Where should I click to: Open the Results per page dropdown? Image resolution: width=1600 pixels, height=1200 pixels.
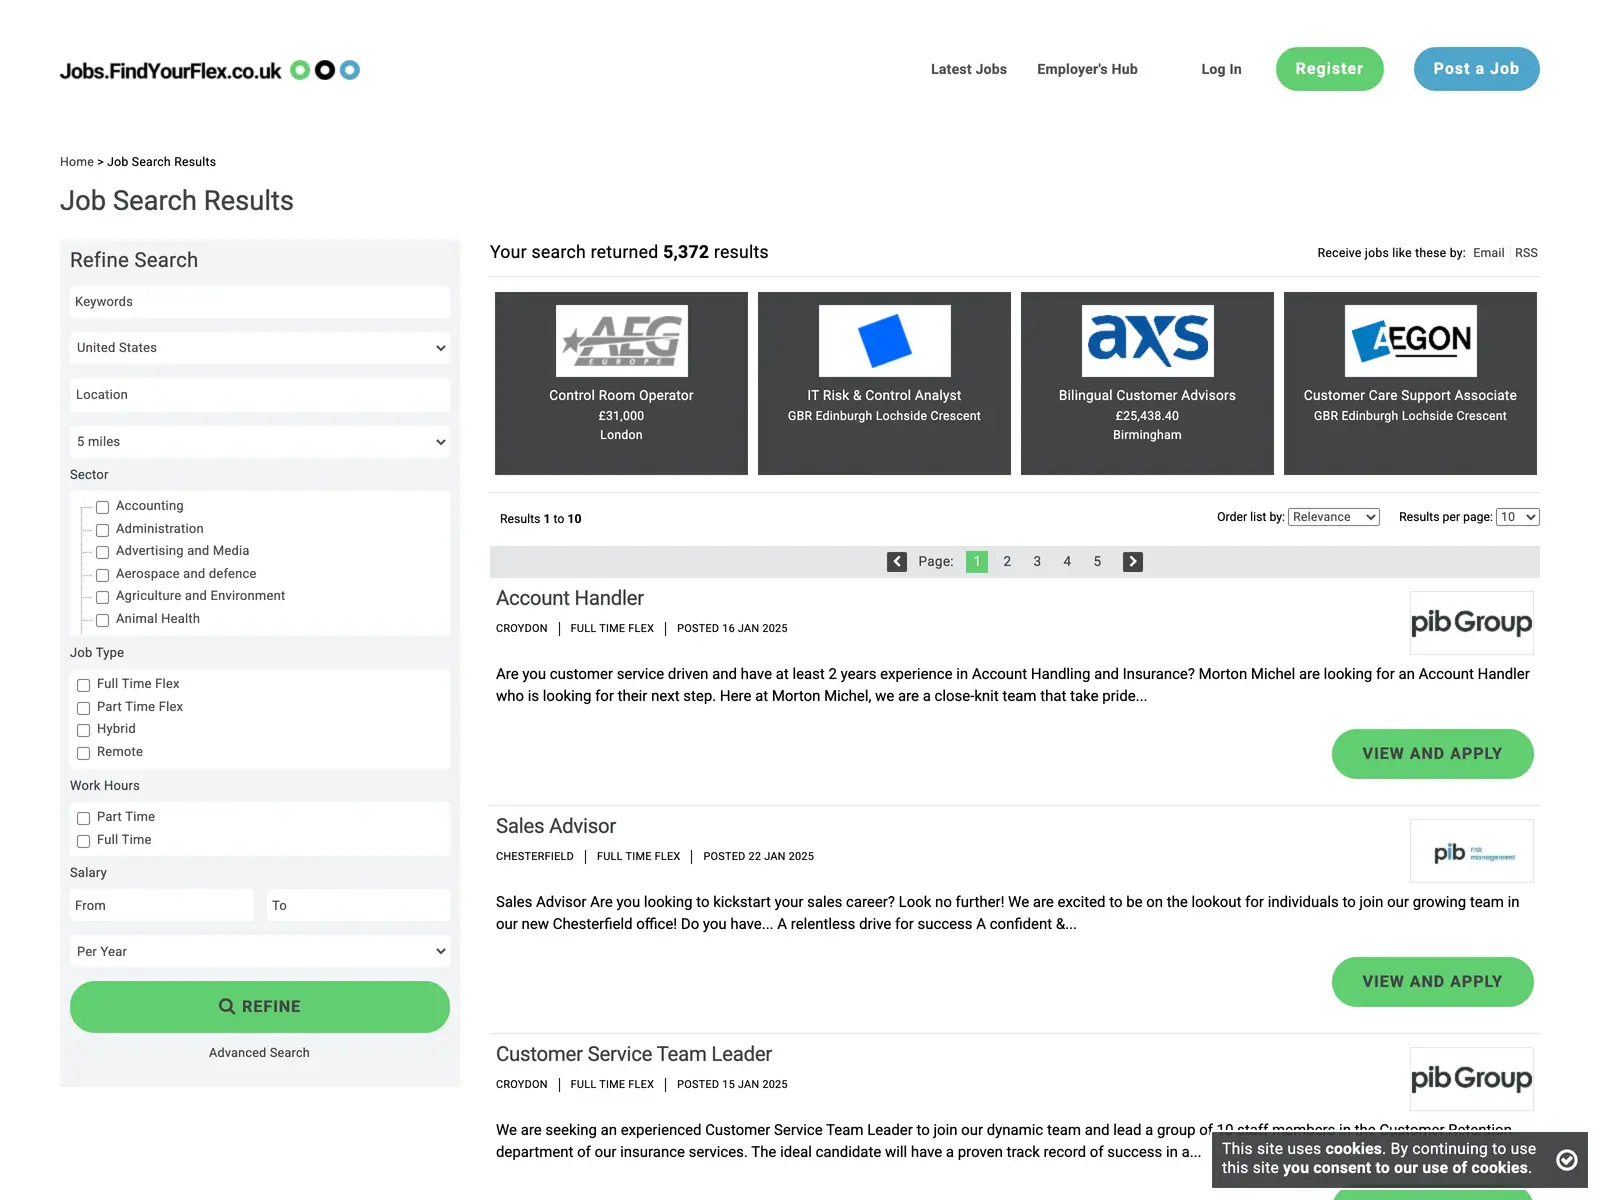[1518, 517]
